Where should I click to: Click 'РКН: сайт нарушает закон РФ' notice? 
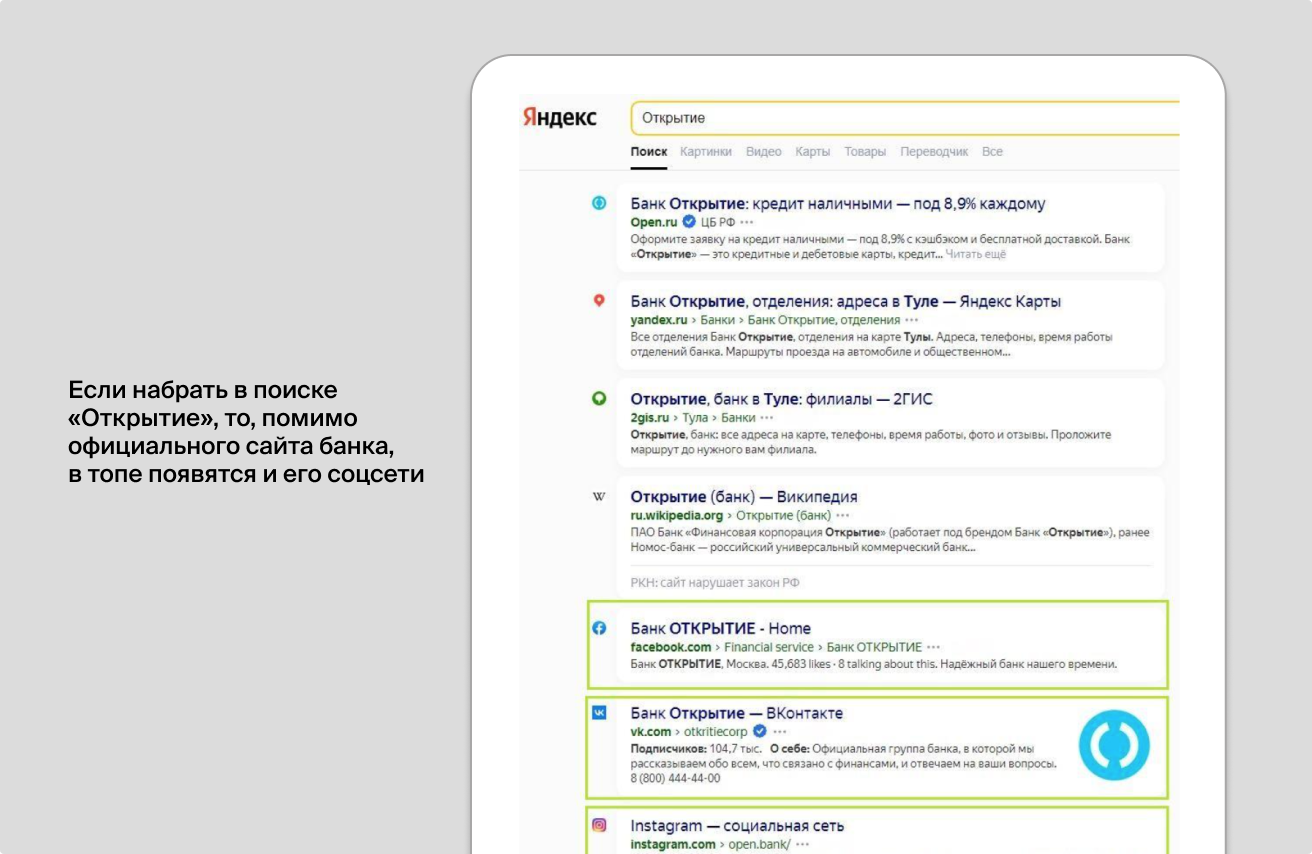pos(715,582)
